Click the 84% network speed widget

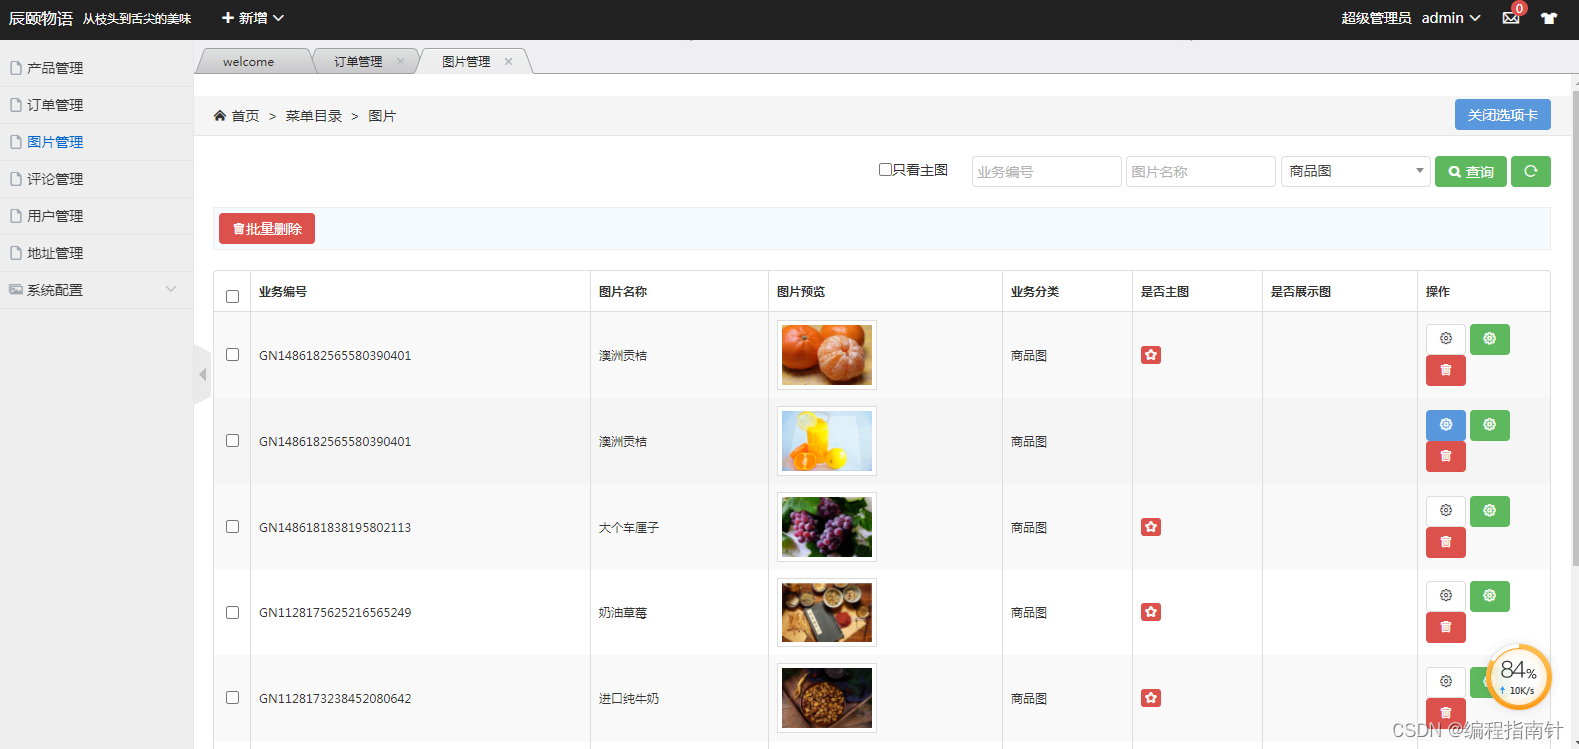[x=1519, y=677]
